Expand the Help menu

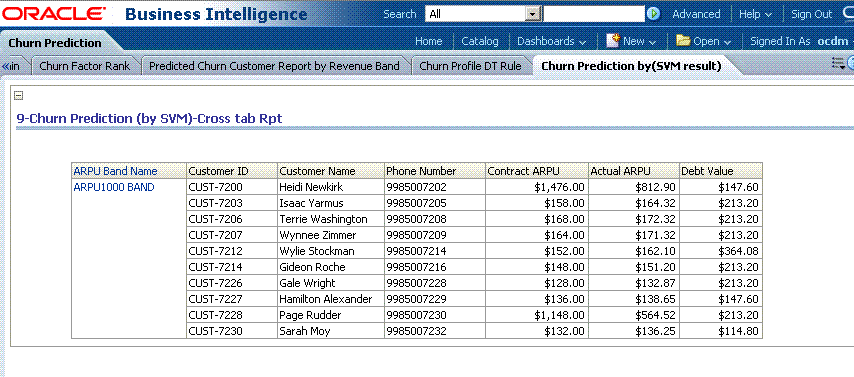pyautogui.click(x=755, y=14)
